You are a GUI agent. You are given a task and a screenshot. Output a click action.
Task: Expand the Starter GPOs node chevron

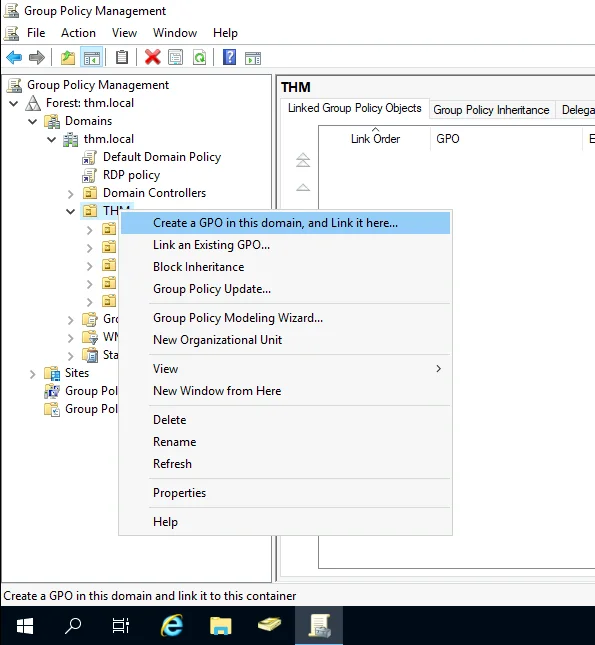[x=71, y=356]
